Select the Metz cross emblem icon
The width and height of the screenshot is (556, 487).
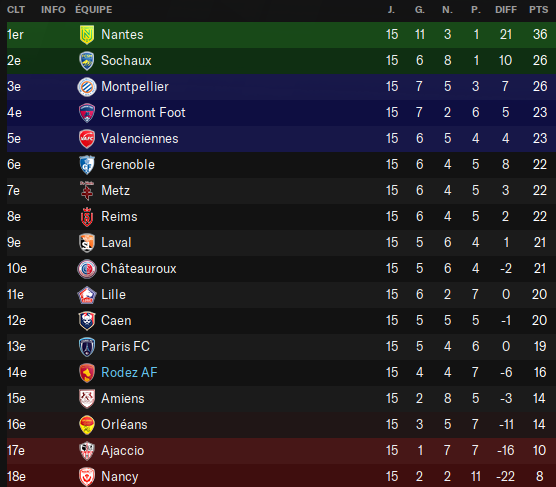click(87, 191)
